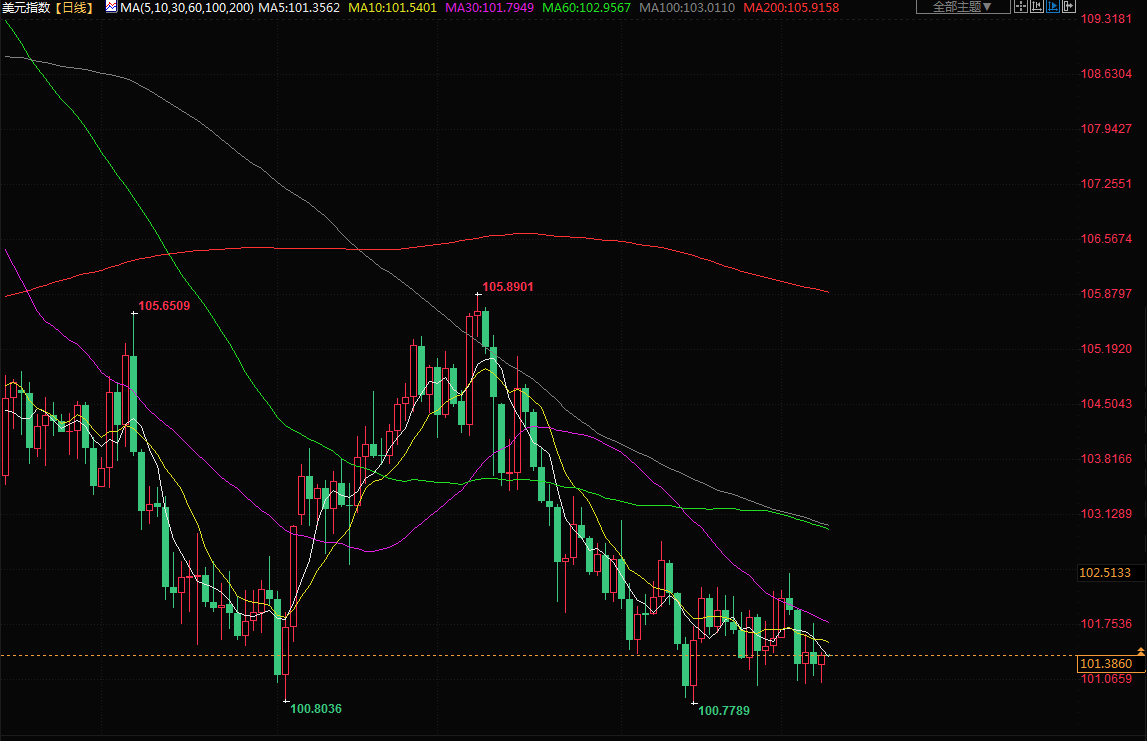Click the MA5:101.3562 value label
The height and width of the screenshot is (741, 1147).
point(299,7)
